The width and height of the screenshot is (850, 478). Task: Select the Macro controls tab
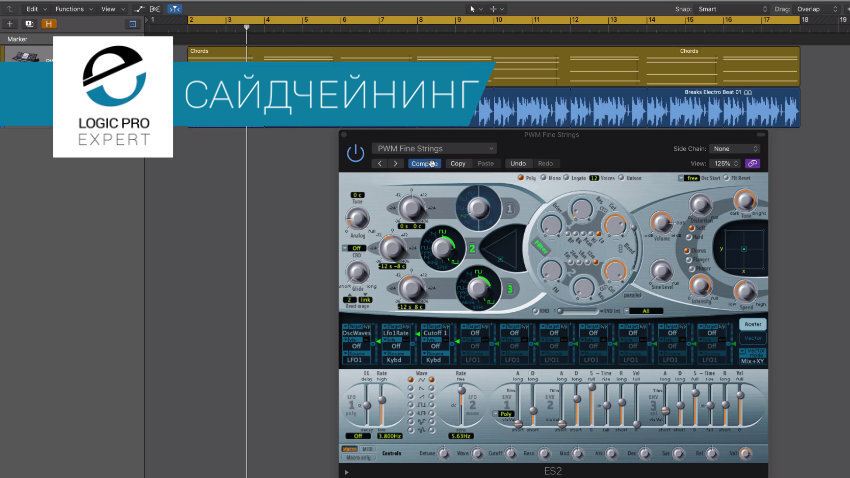[350, 449]
